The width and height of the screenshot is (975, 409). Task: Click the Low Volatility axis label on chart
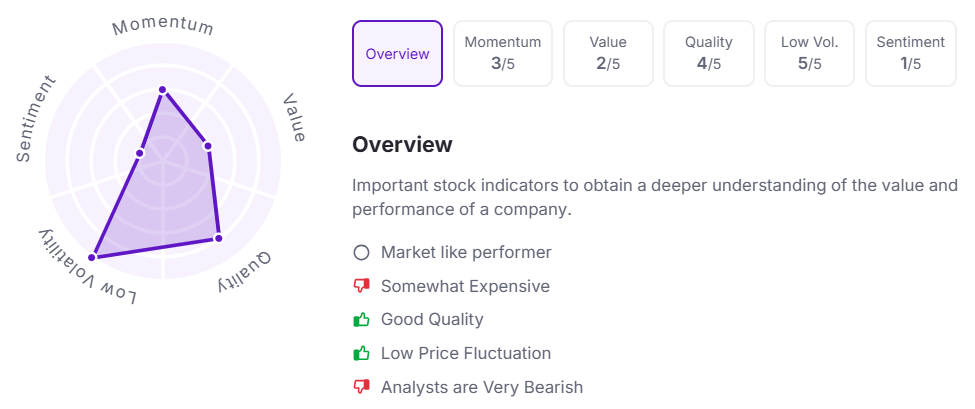point(87,268)
